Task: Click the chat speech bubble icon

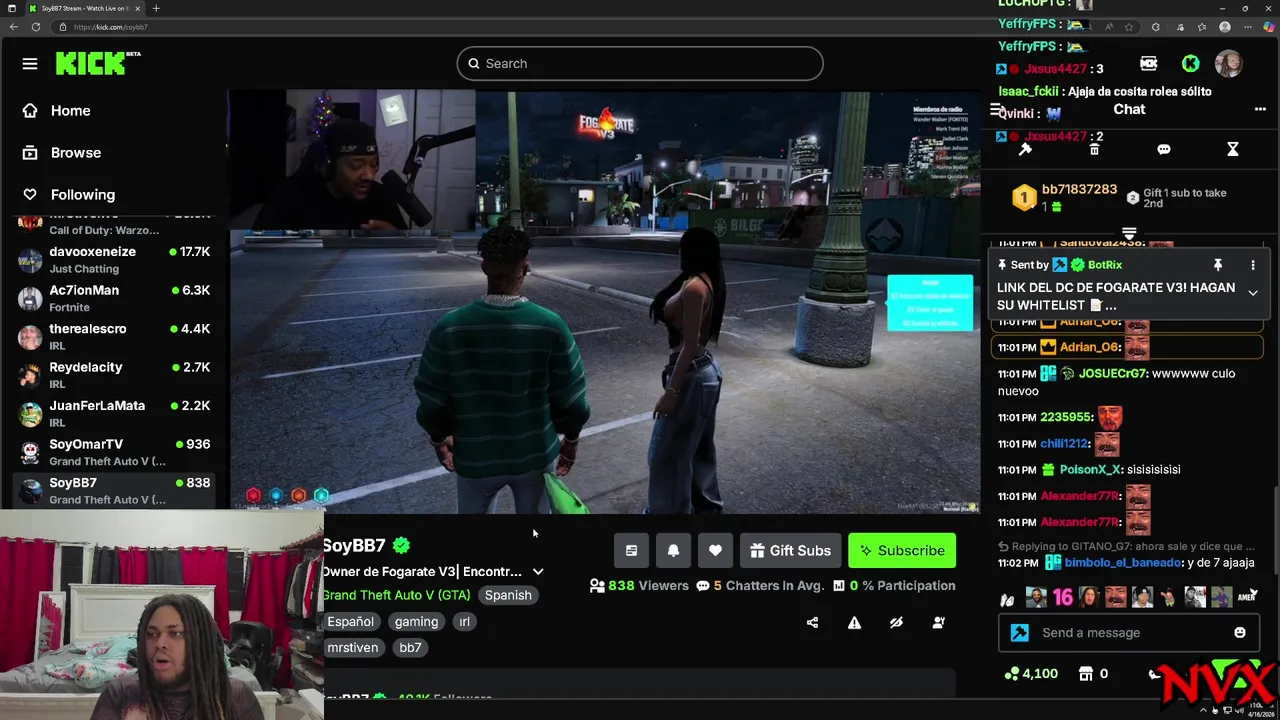Action: coord(1164,149)
